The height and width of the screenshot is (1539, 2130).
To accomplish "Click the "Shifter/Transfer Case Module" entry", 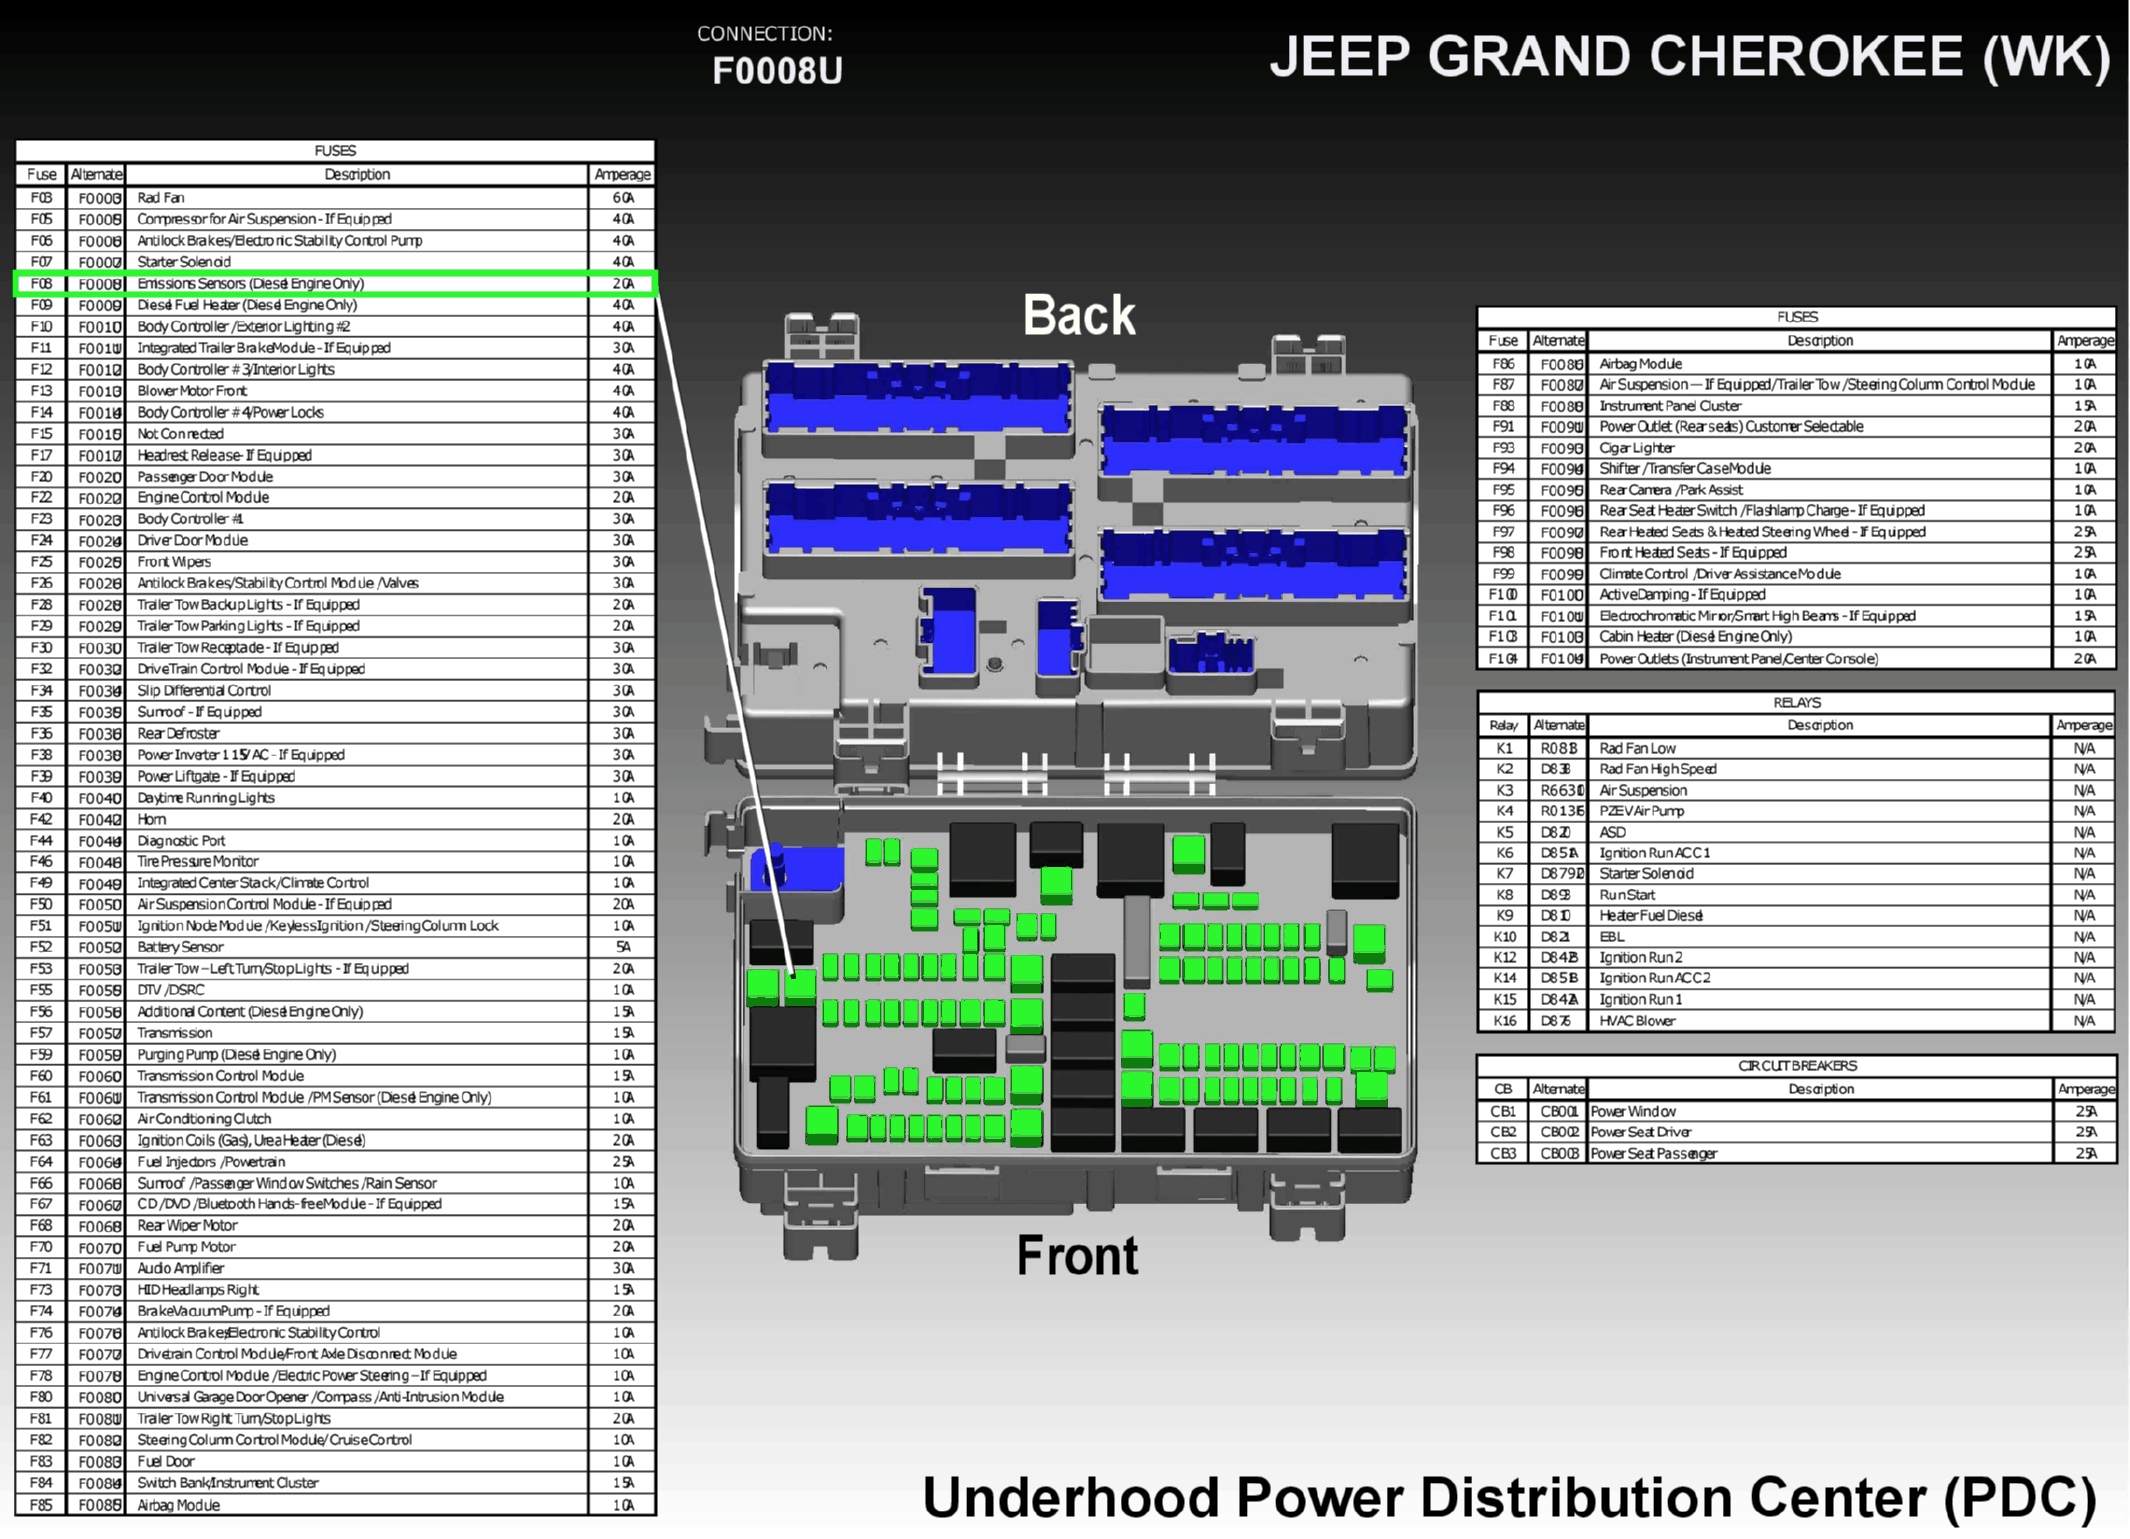I will [x=1685, y=469].
